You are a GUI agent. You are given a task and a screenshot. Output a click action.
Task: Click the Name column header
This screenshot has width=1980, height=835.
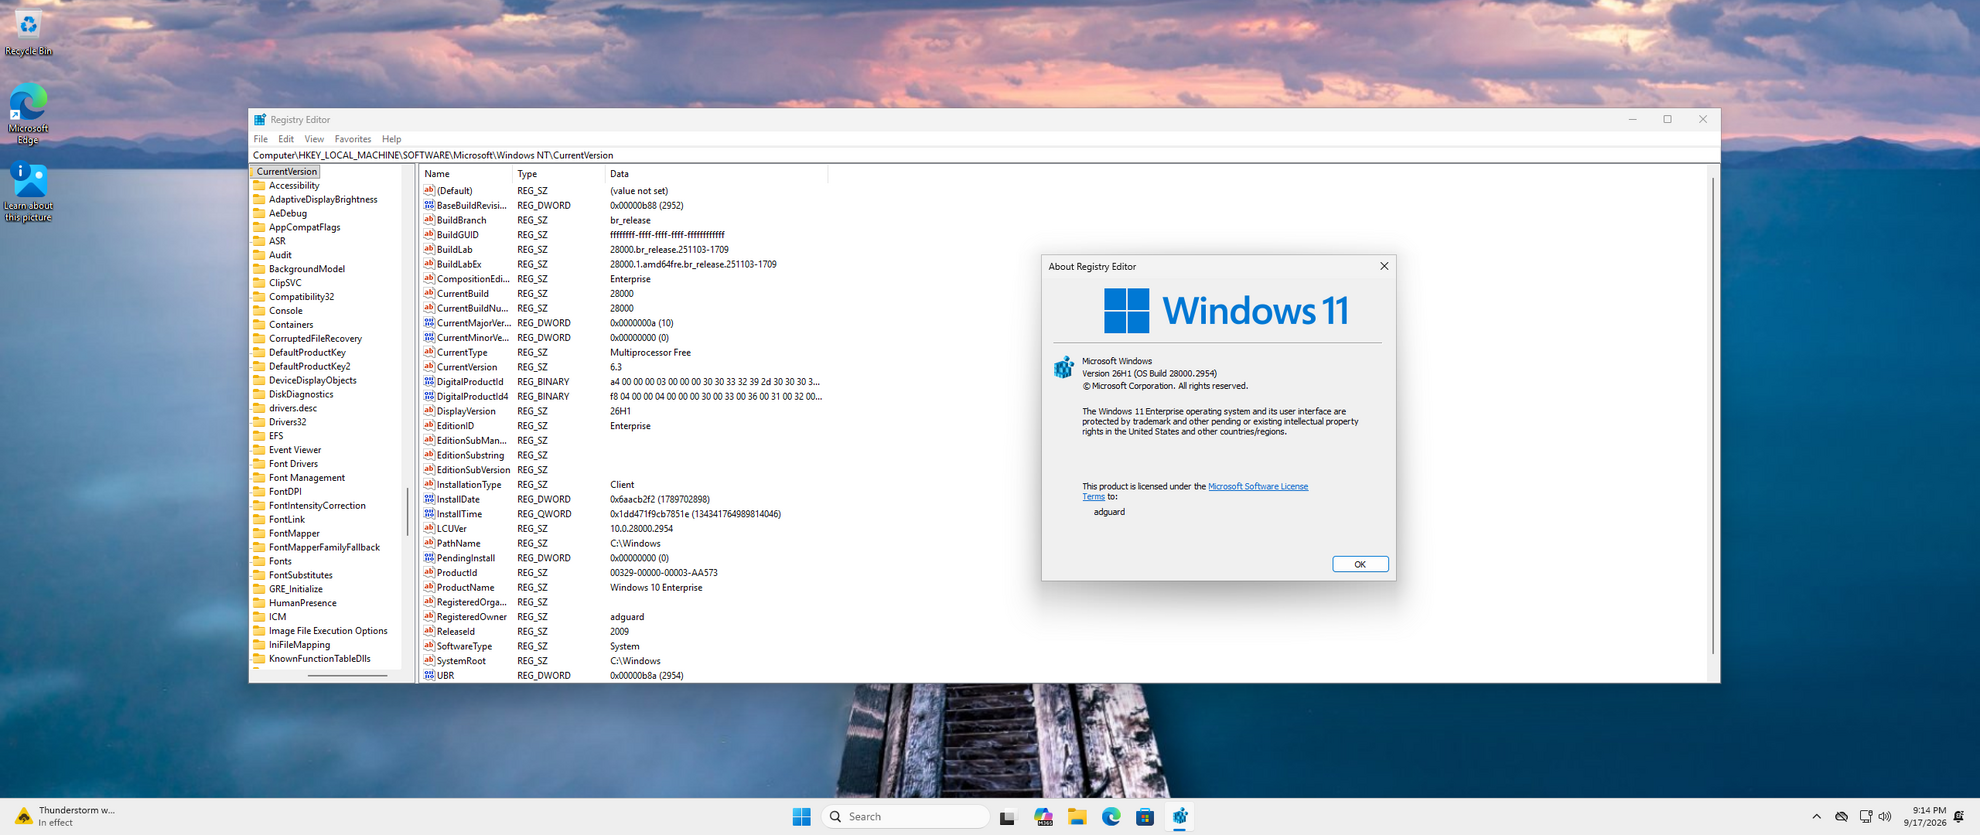465,174
